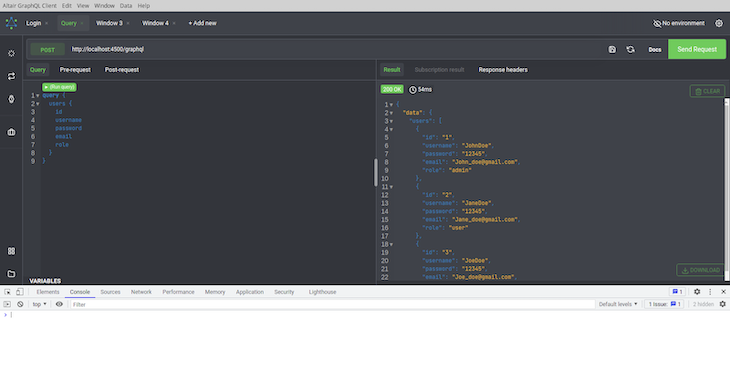Close the Window 4 tab

pos(174,23)
